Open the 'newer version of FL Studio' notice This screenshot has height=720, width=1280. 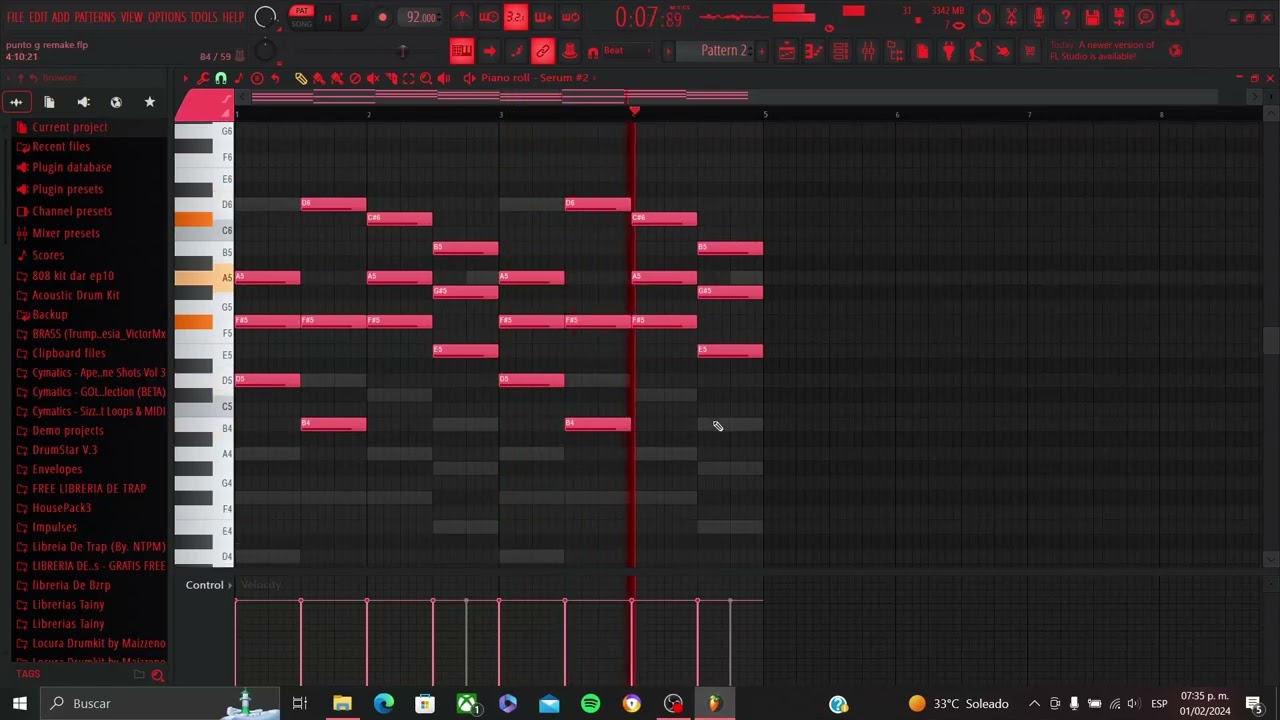pos(1103,50)
